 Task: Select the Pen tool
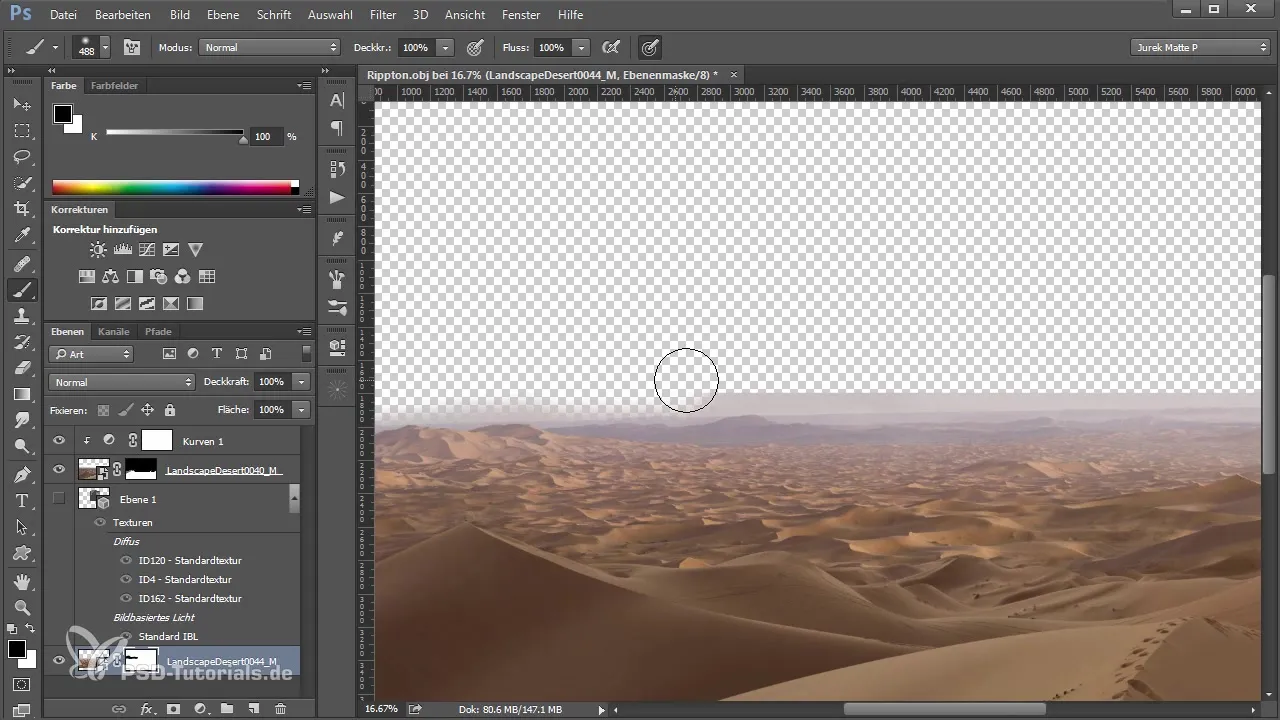pyautogui.click(x=22, y=474)
